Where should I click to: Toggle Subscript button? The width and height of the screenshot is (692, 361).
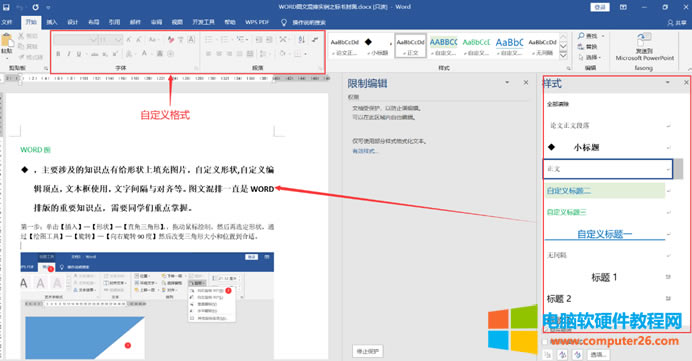105,54
